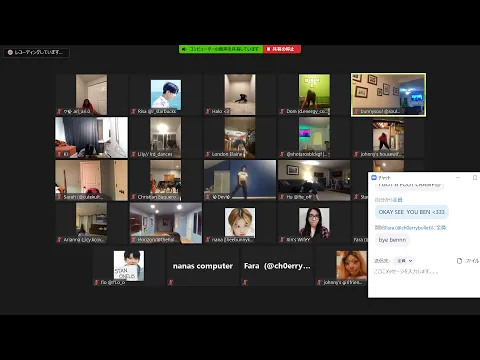Click muted mic icon on Dom's tile
This screenshot has height=360, width=480.
[x=282, y=111]
